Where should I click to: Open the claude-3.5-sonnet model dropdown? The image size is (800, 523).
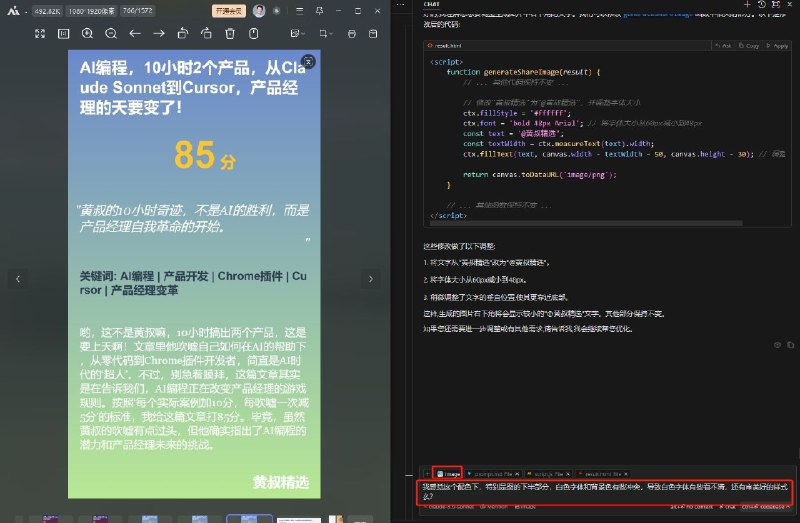tap(451, 507)
